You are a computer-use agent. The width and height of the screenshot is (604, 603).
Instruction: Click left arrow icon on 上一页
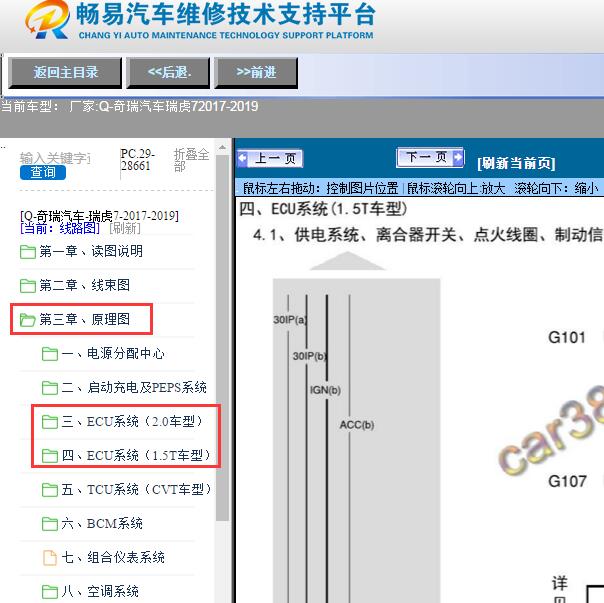point(243,158)
